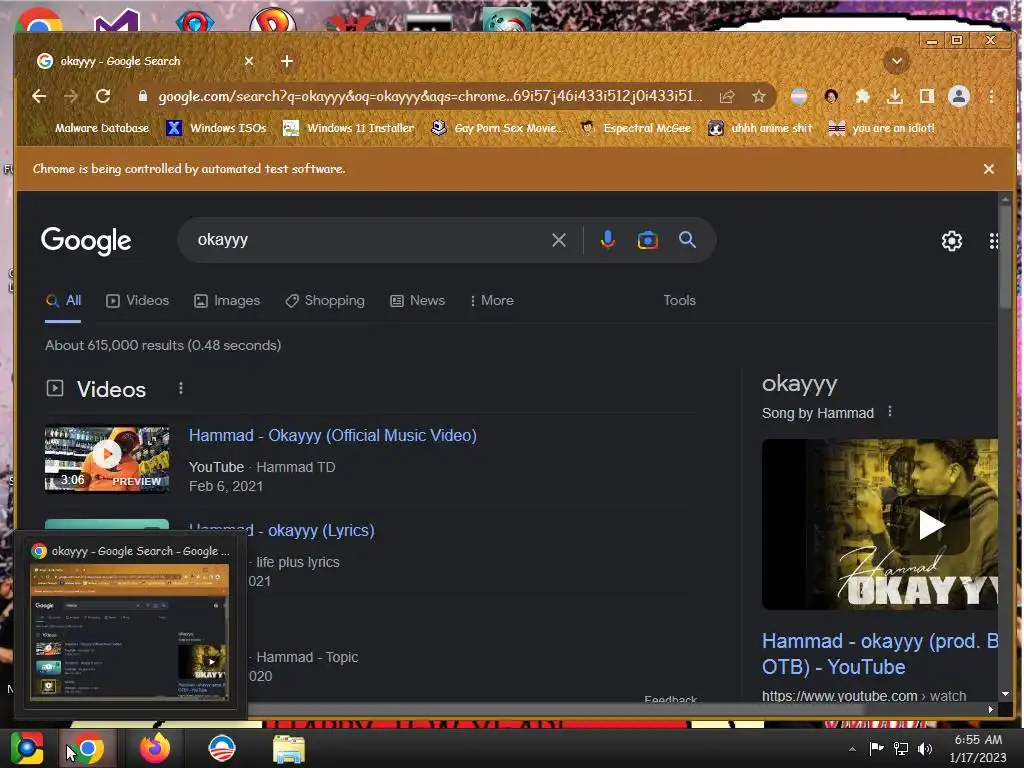Switch to the Images results tab

[x=227, y=300]
